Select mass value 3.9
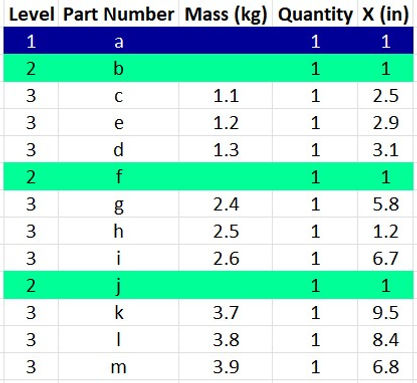417x383 pixels. pyautogui.click(x=226, y=366)
